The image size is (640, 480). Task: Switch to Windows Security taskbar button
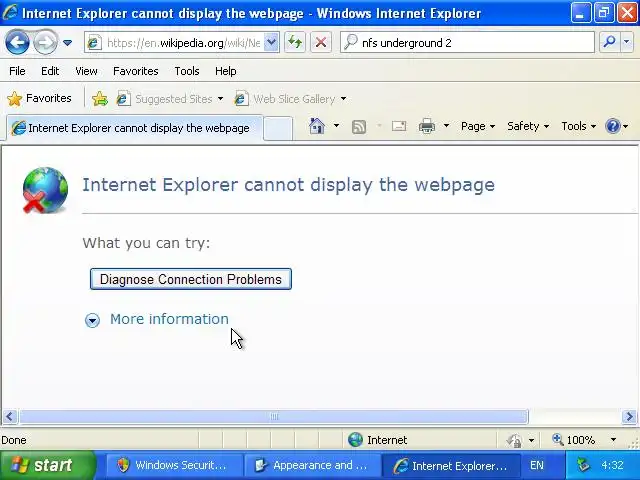pyautogui.click(x=174, y=465)
